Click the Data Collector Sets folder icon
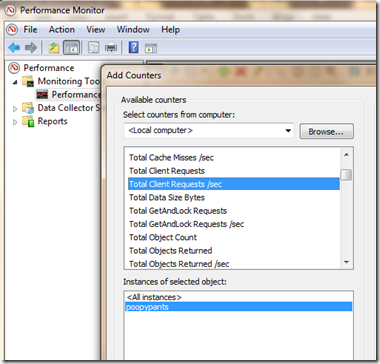The image size is (380, 364). (29, 108)
